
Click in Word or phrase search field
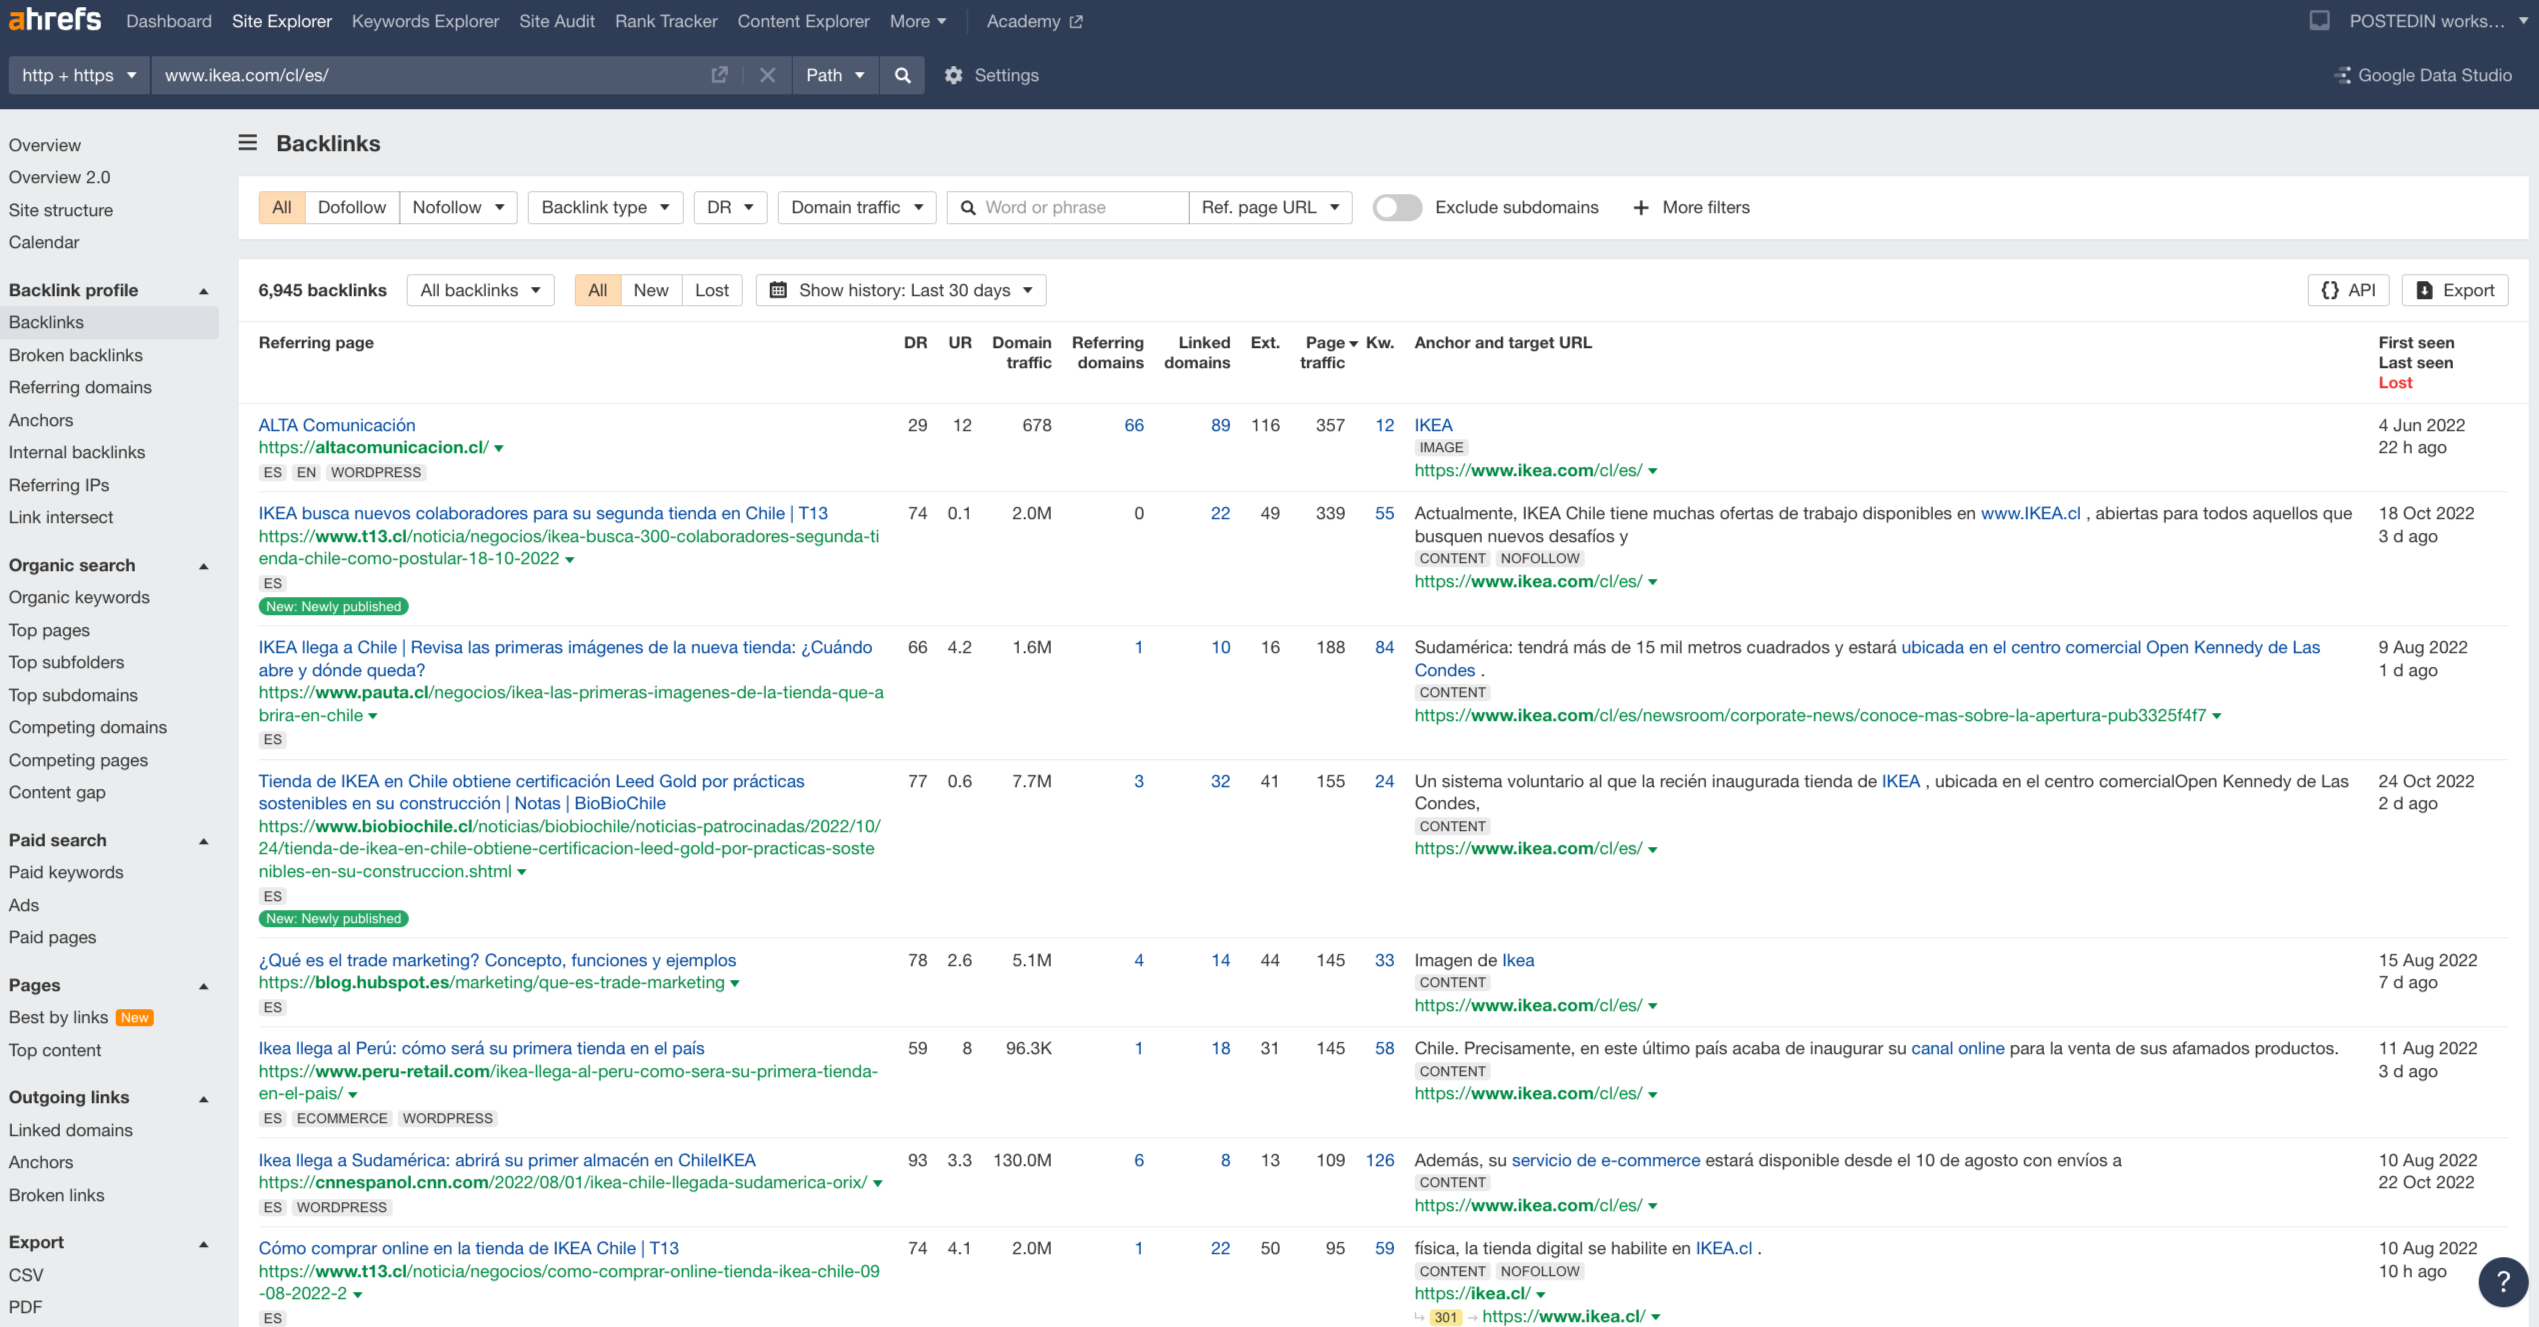point(1067,207)
